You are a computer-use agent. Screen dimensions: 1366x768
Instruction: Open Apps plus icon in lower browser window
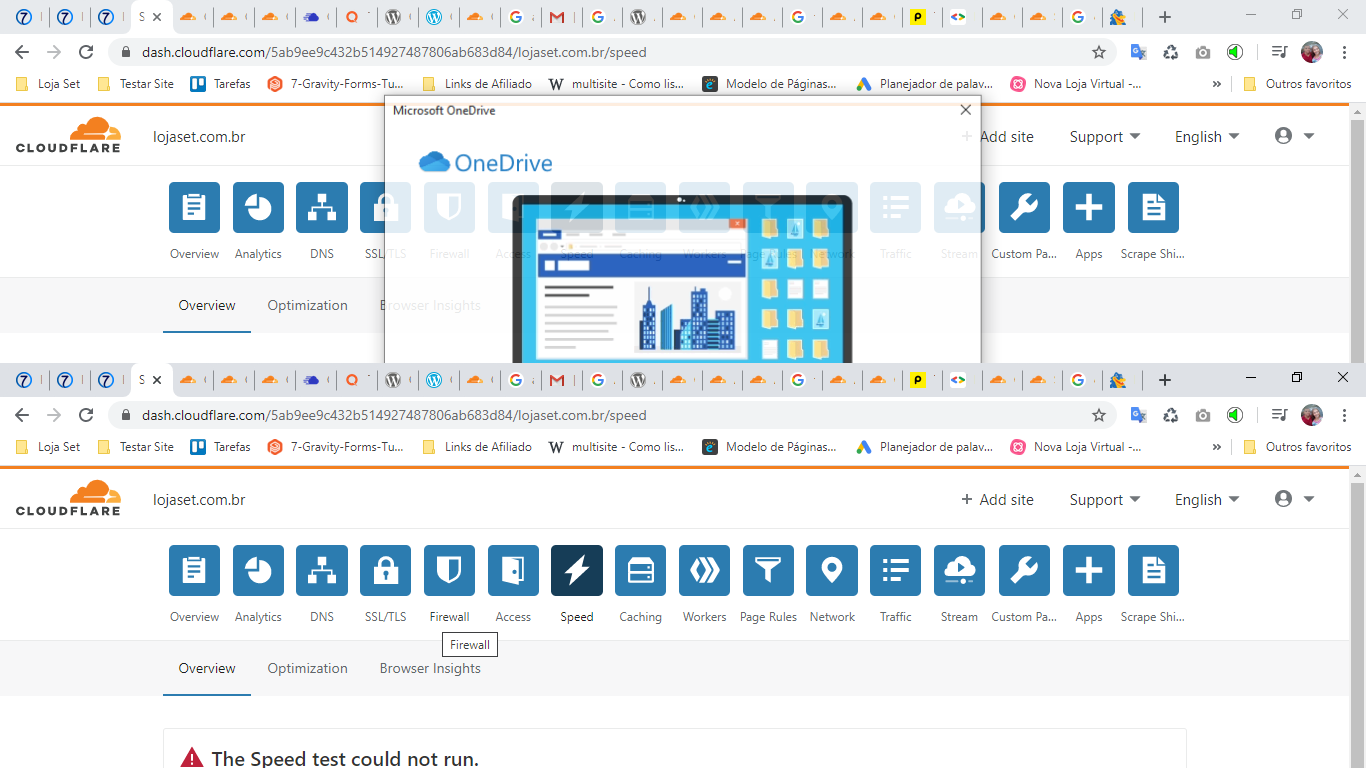(1088, 571)
